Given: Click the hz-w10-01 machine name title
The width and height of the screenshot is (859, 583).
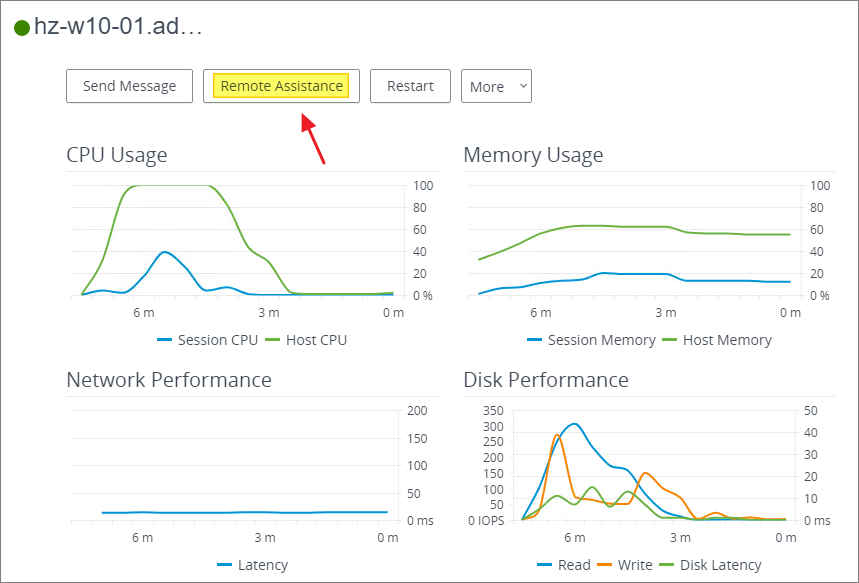Looking at the screenshot, I should tap(118, 27).
